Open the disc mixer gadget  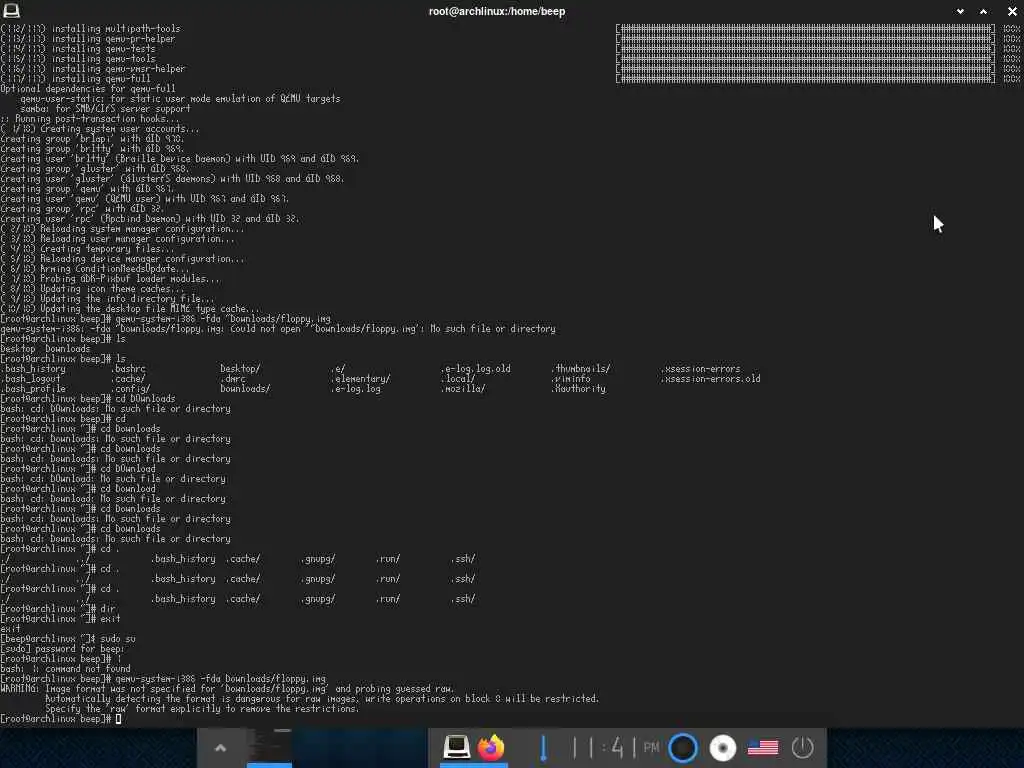722,748
